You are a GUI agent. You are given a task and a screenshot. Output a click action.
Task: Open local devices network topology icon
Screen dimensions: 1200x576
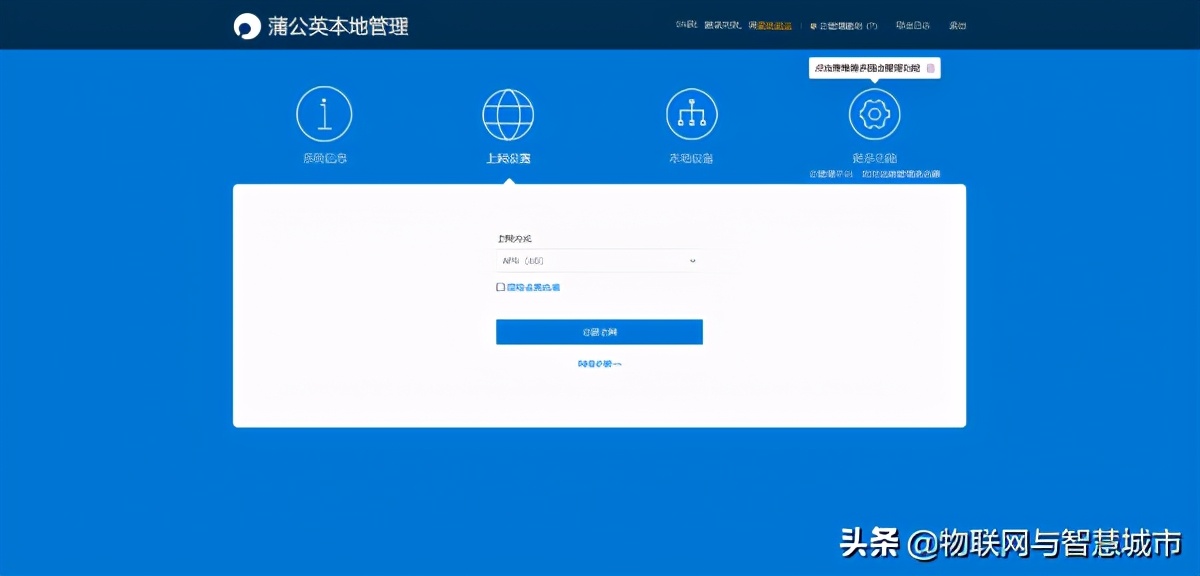(691, 112)
